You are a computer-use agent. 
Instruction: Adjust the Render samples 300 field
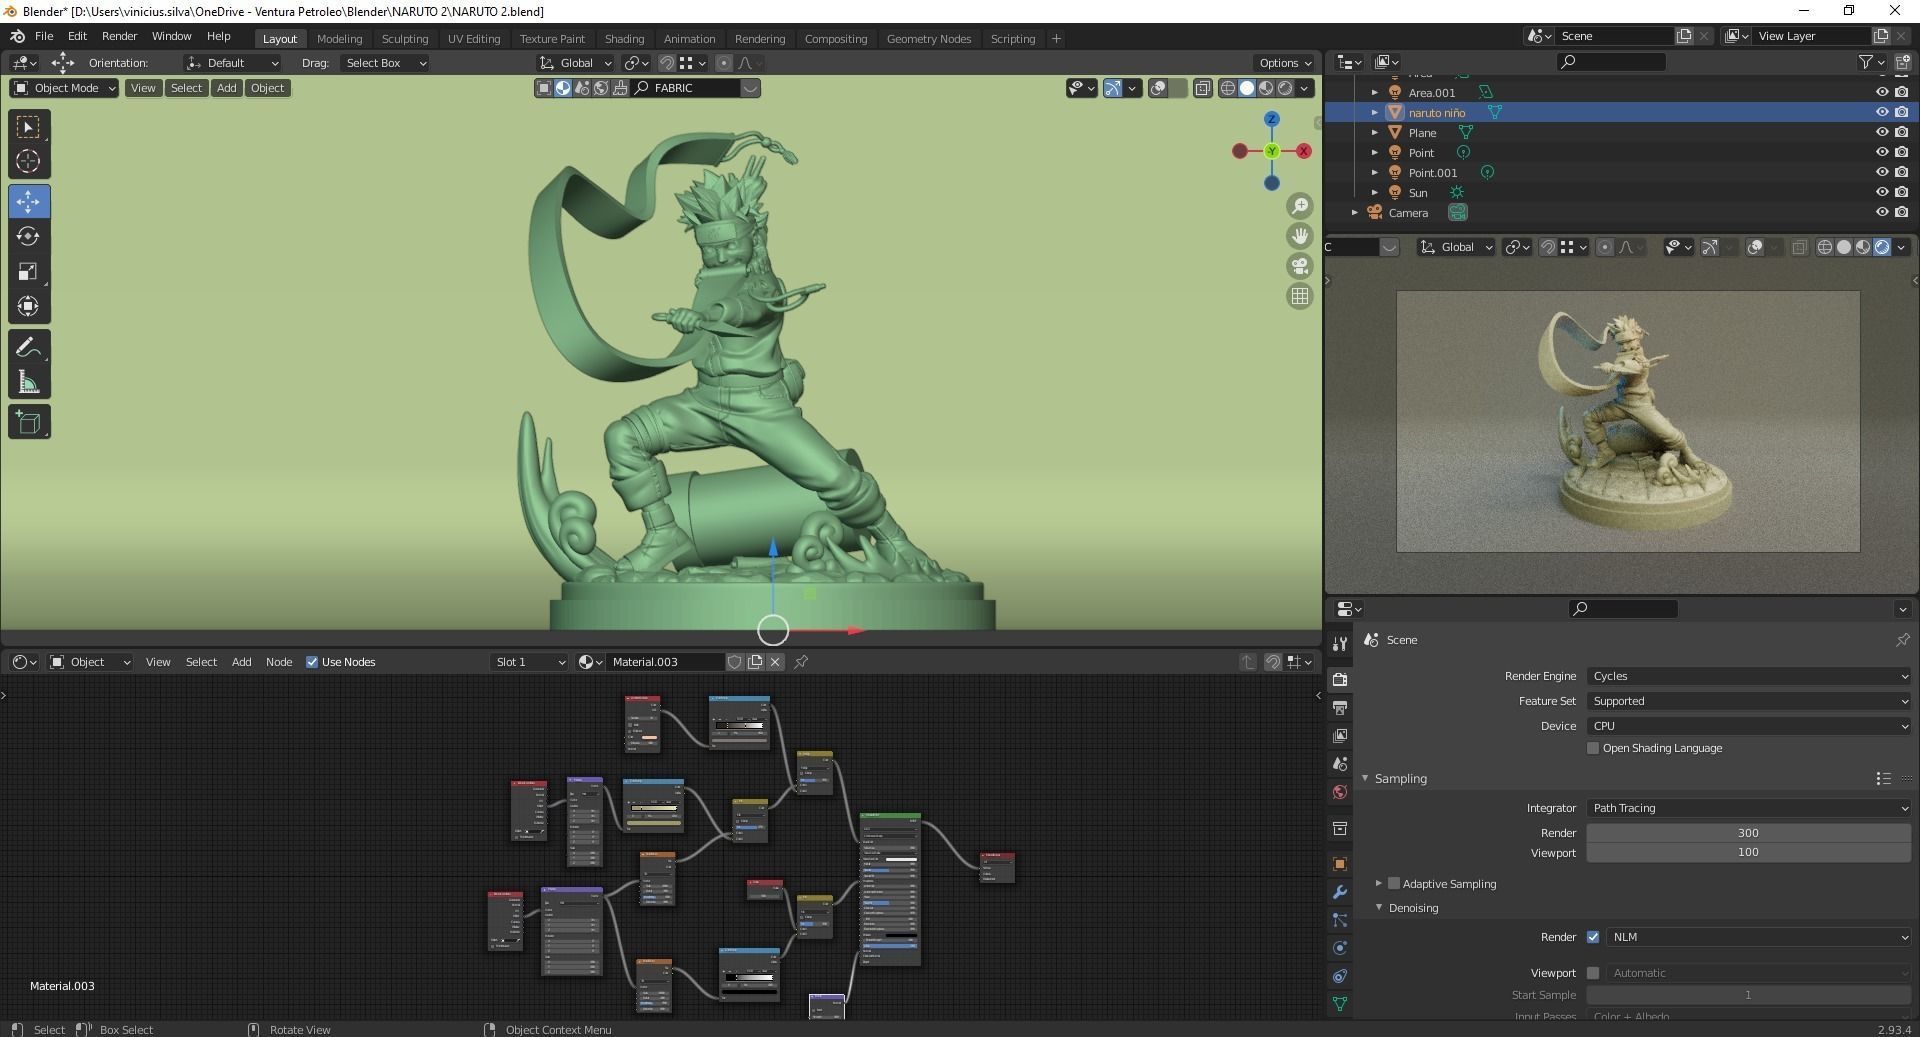[1748, 833]
